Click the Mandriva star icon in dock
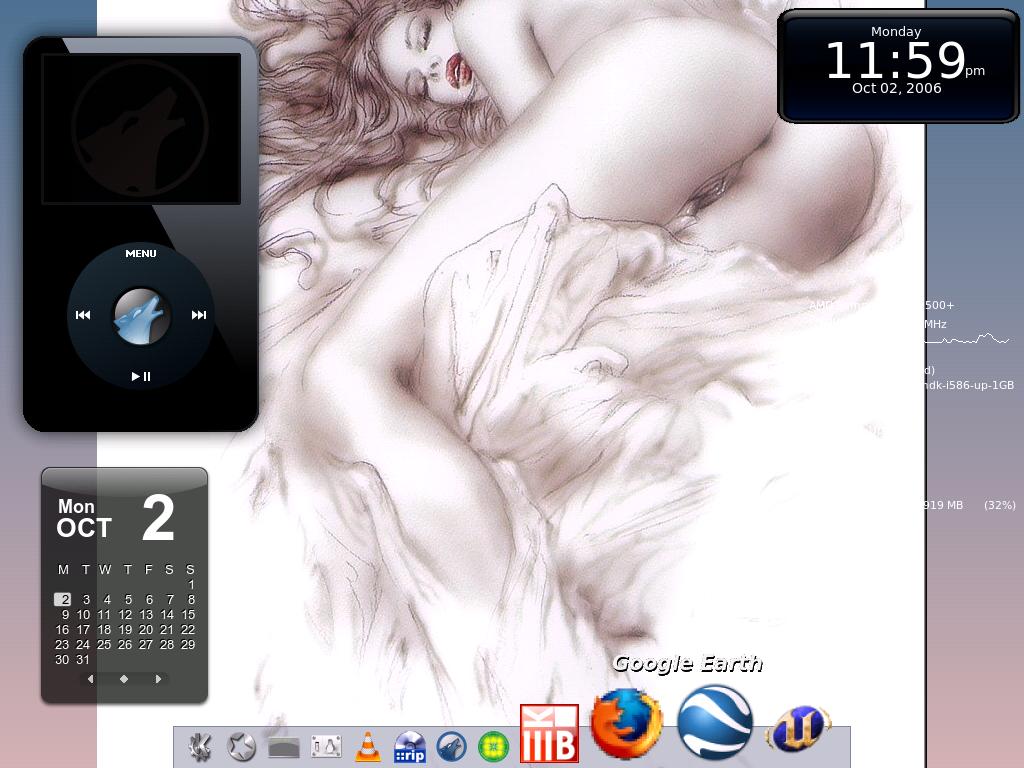 click(x=241, y=746)
